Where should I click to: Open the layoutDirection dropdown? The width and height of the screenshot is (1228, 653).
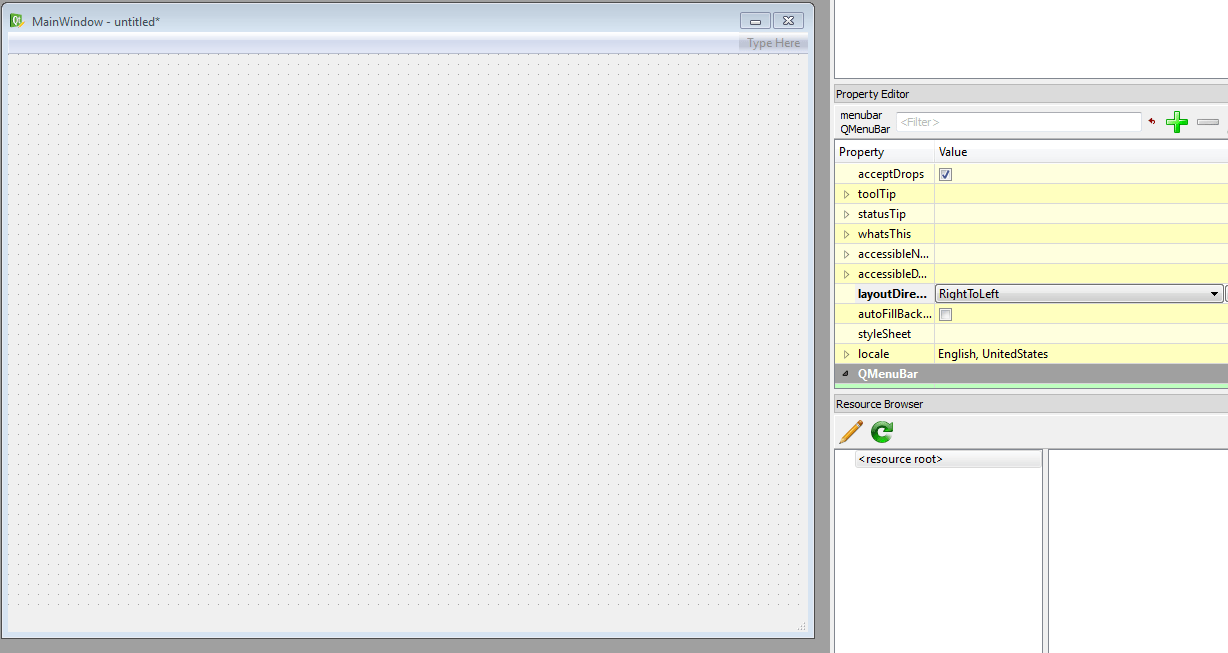pyautogui.click(x=1215, y=293)
